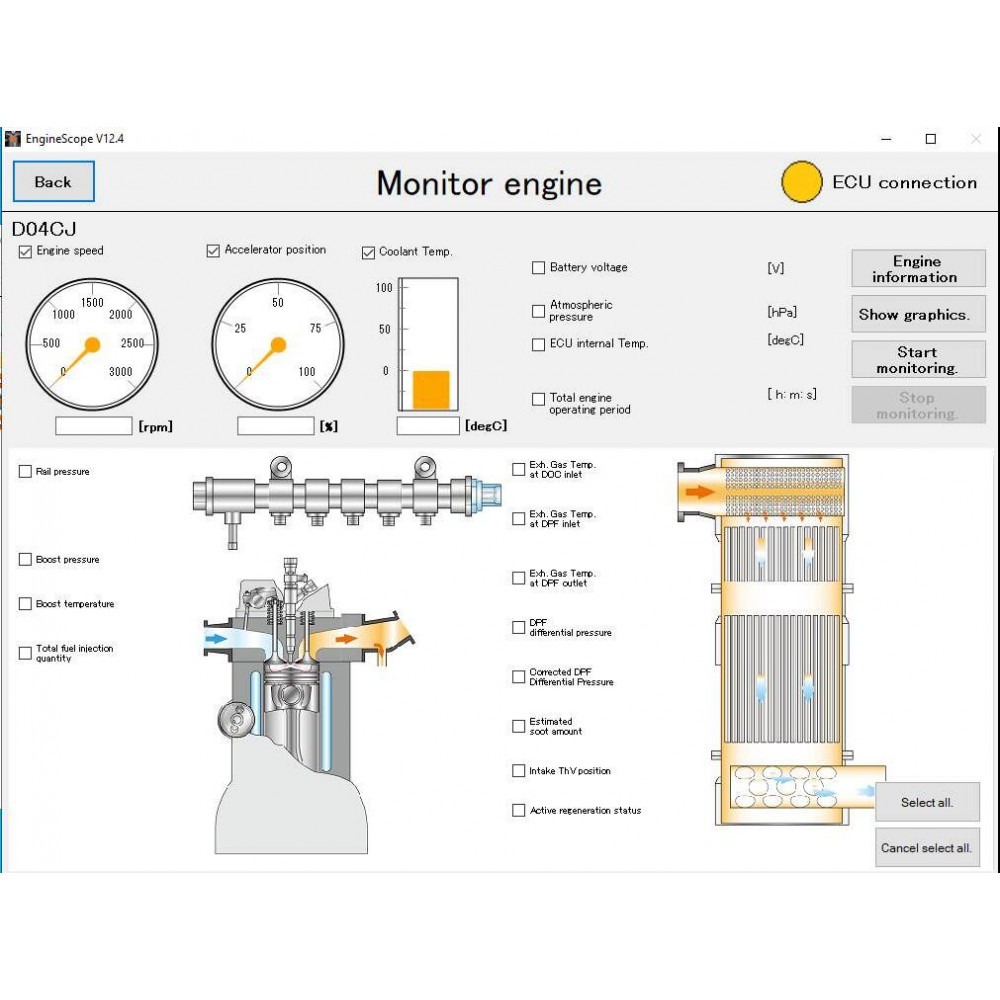Click the Monitor engine heading
Screen dimensions: 1000x1000
[489, 184]
